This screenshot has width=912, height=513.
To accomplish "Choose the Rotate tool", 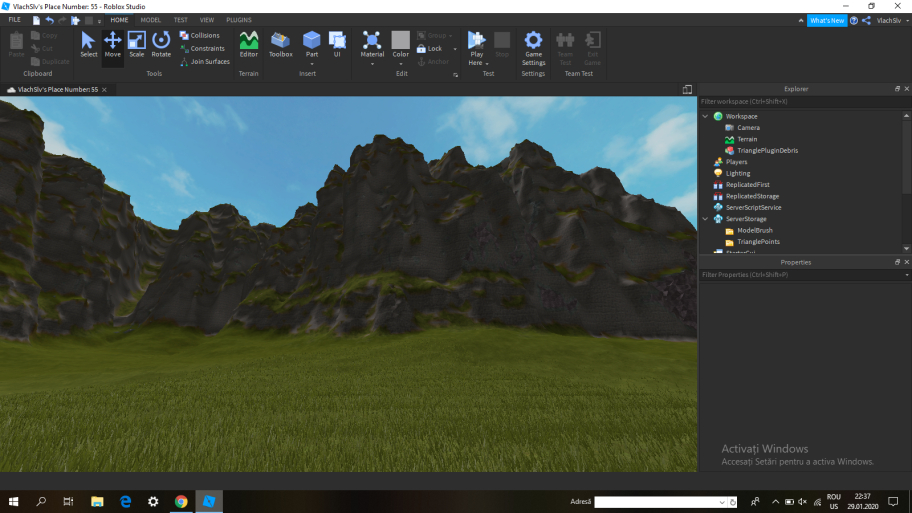I will point(161,42).
